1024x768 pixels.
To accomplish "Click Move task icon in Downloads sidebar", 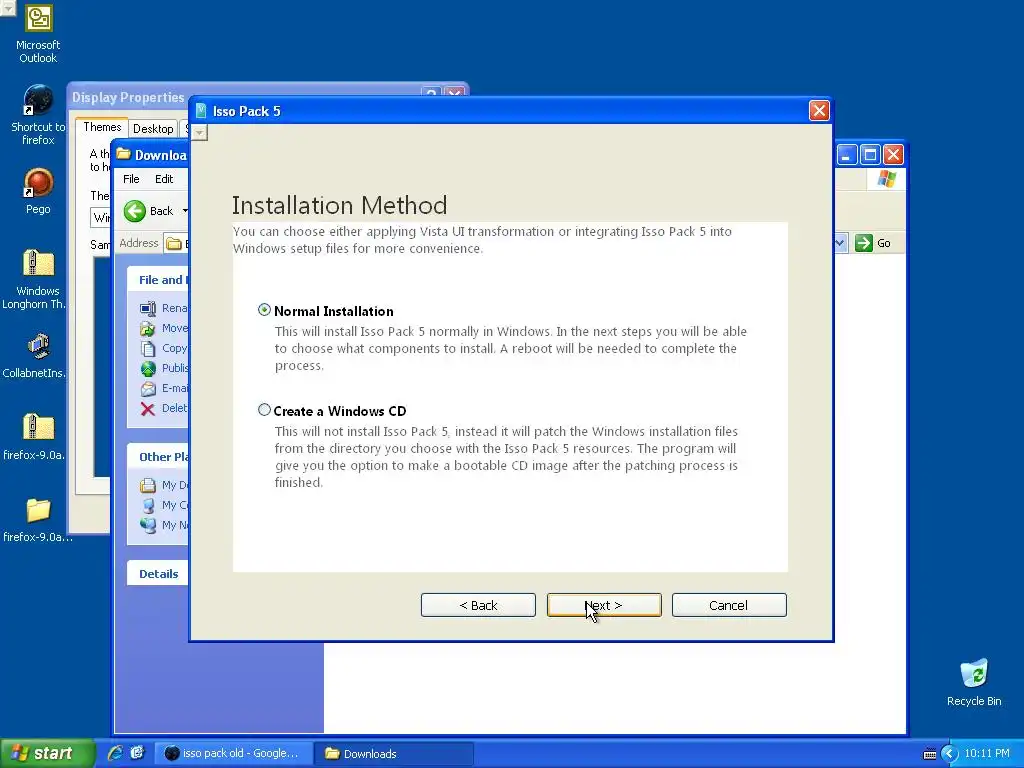I will pyautogui.click(x=148, y=328).
